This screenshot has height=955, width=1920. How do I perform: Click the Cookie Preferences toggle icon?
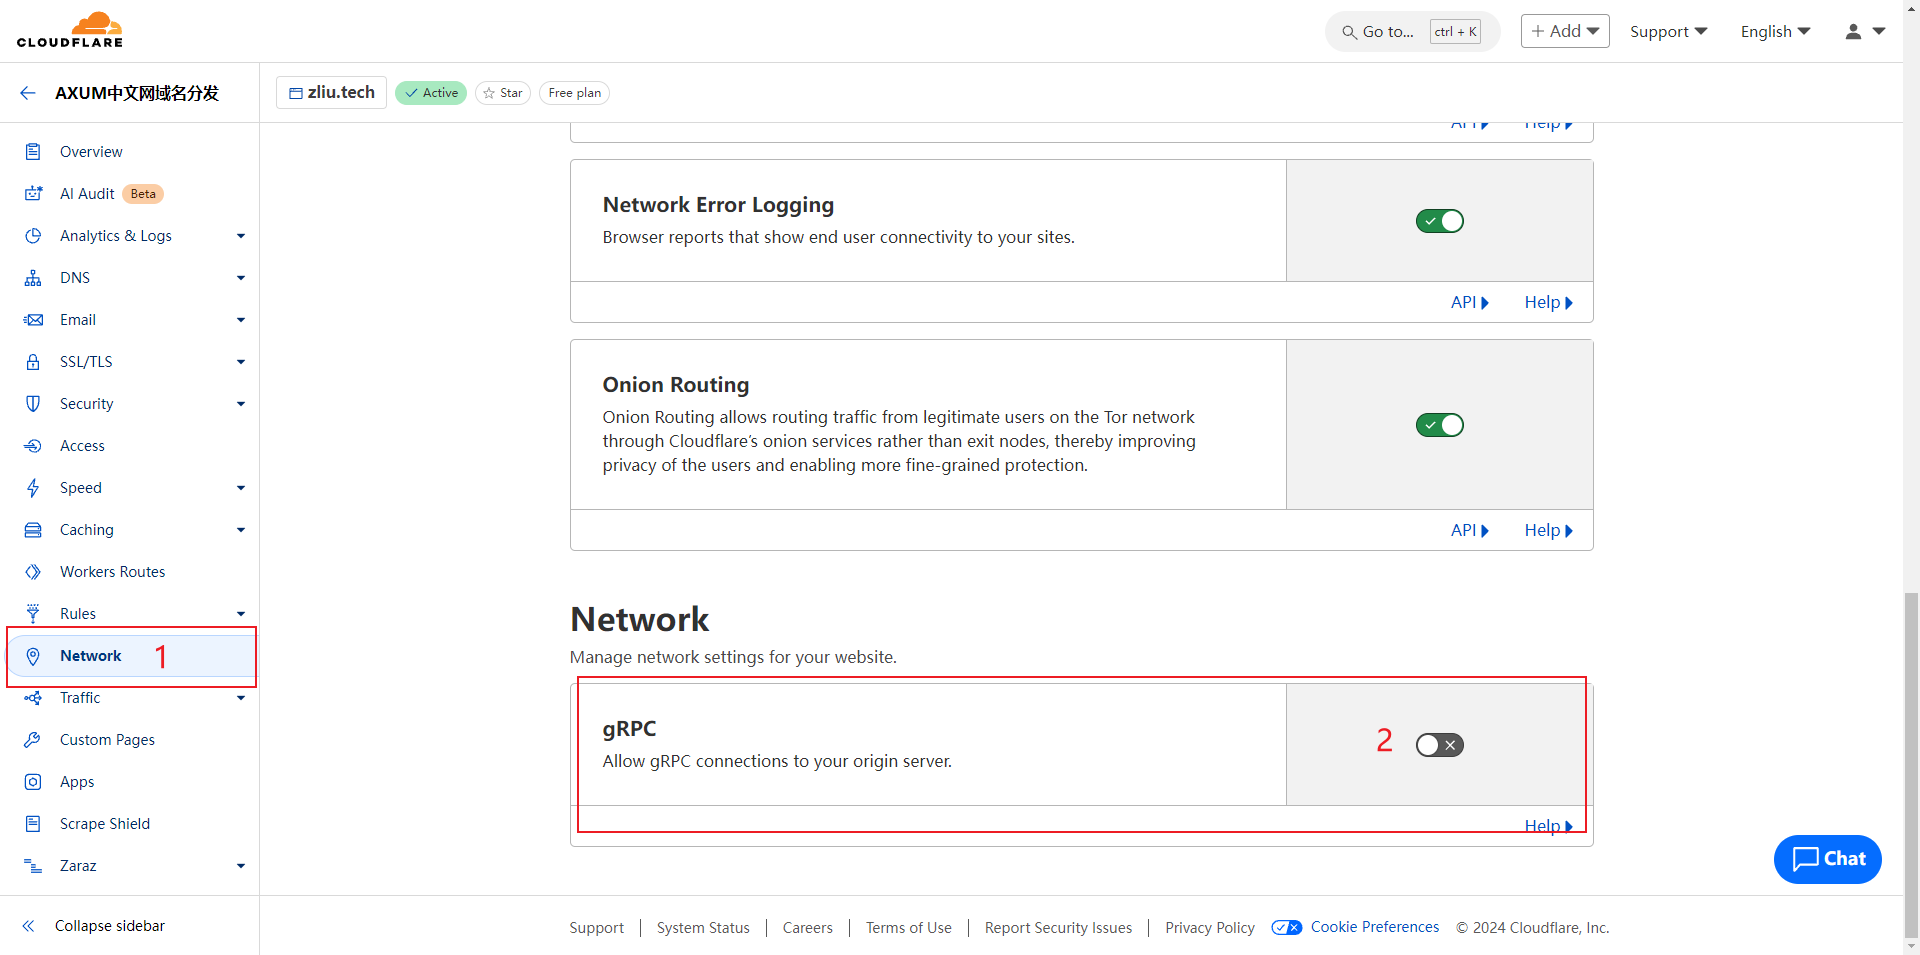pos(1286,927)
